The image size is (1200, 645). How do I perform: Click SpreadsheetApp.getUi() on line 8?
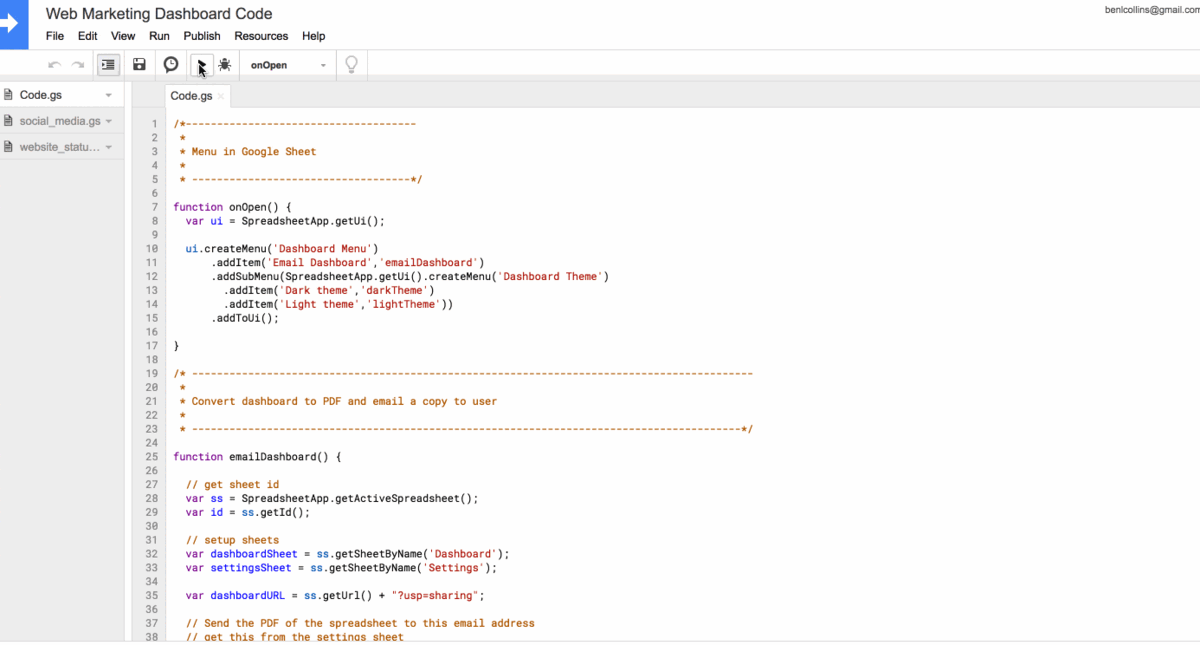(x=310, y=221)
